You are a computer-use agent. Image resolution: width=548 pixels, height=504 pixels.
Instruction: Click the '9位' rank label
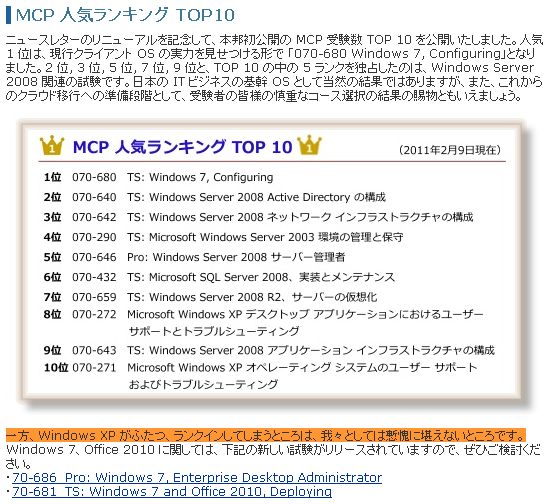[52, 350]
